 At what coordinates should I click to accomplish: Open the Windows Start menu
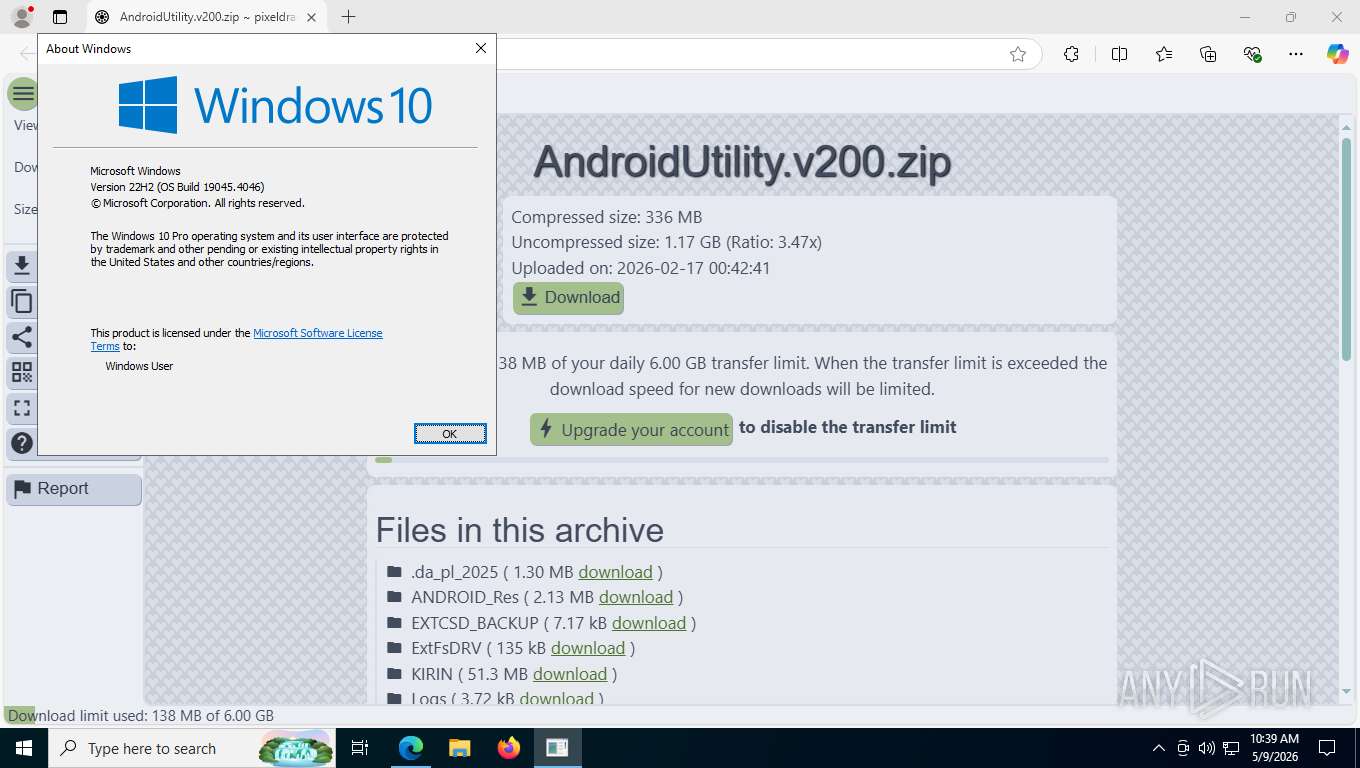pos(23,748)
